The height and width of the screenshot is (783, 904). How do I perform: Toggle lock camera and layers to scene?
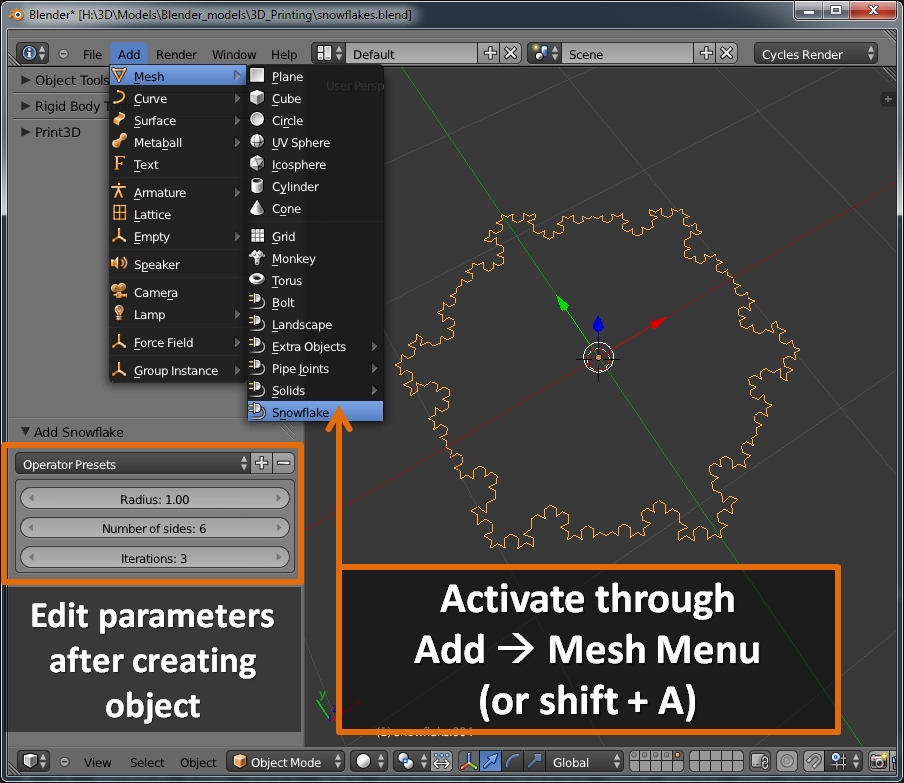coord(760,761)
